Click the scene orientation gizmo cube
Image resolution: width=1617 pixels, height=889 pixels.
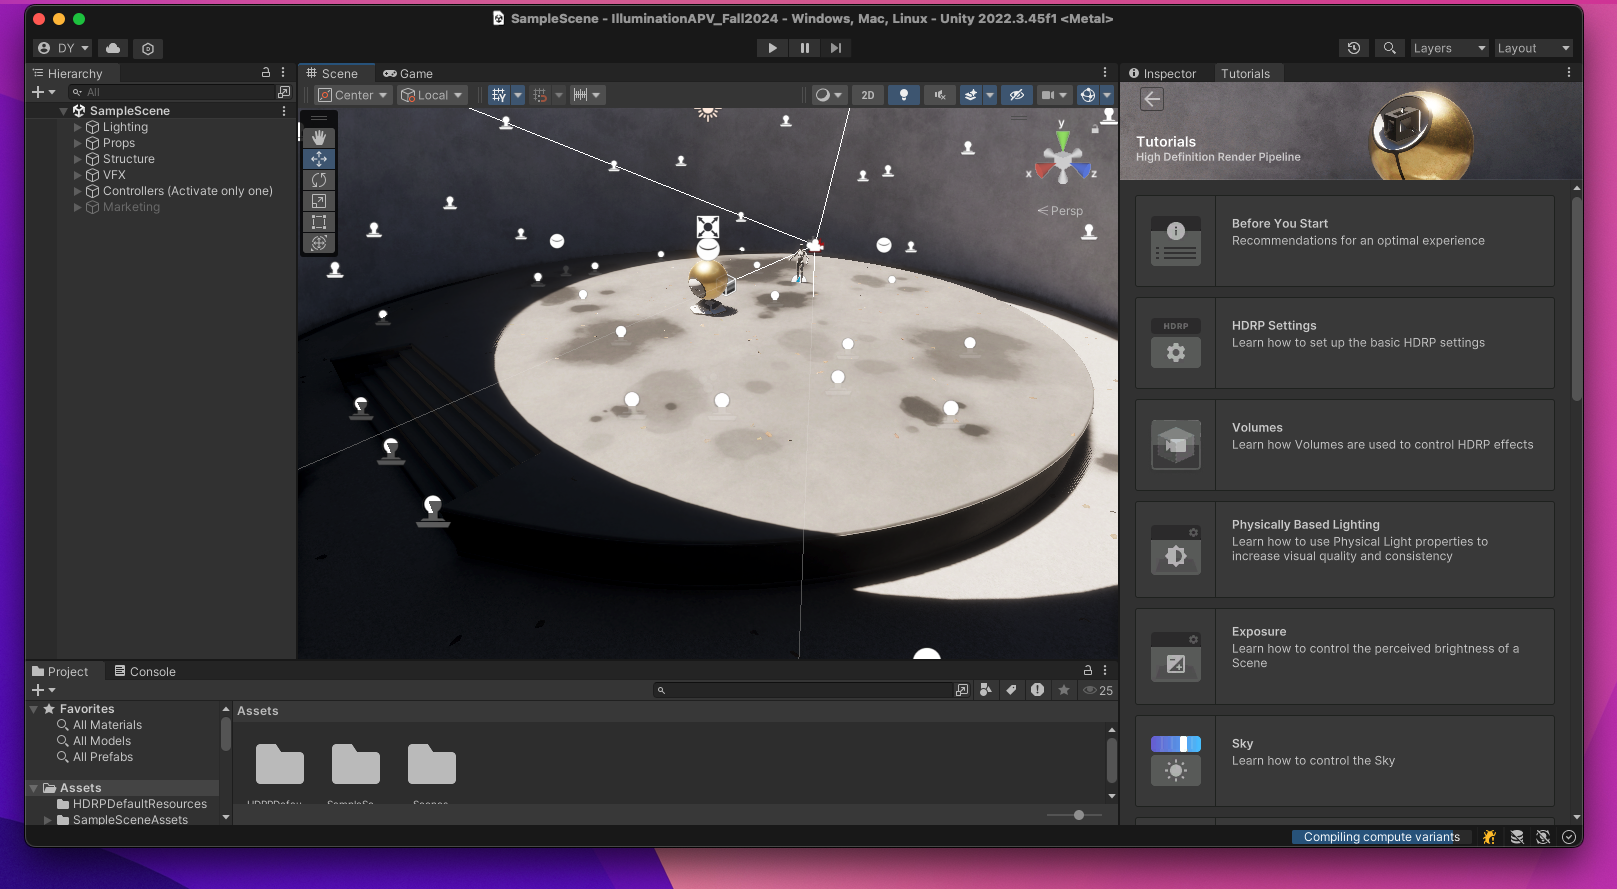click(1063, 160)
